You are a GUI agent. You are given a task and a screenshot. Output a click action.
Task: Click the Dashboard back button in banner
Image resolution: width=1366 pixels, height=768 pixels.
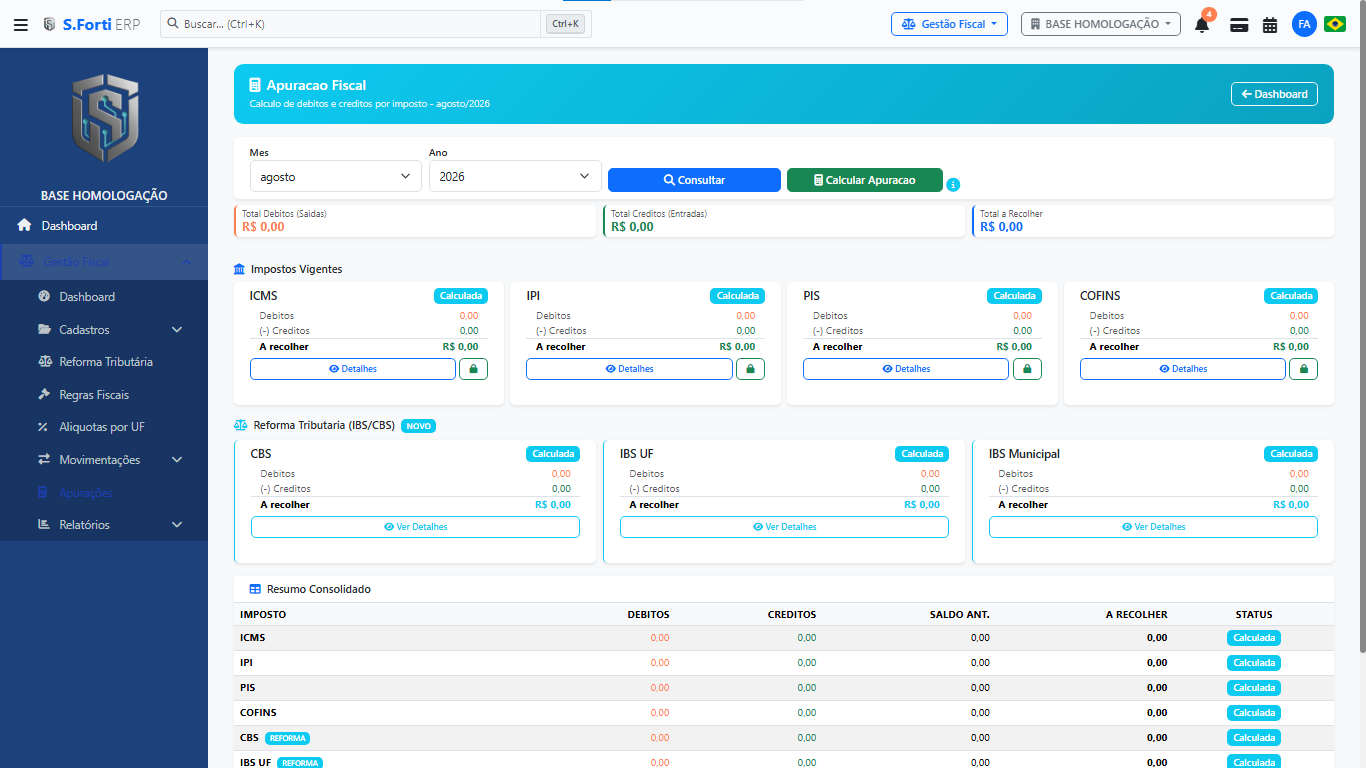click(1274, 94)
